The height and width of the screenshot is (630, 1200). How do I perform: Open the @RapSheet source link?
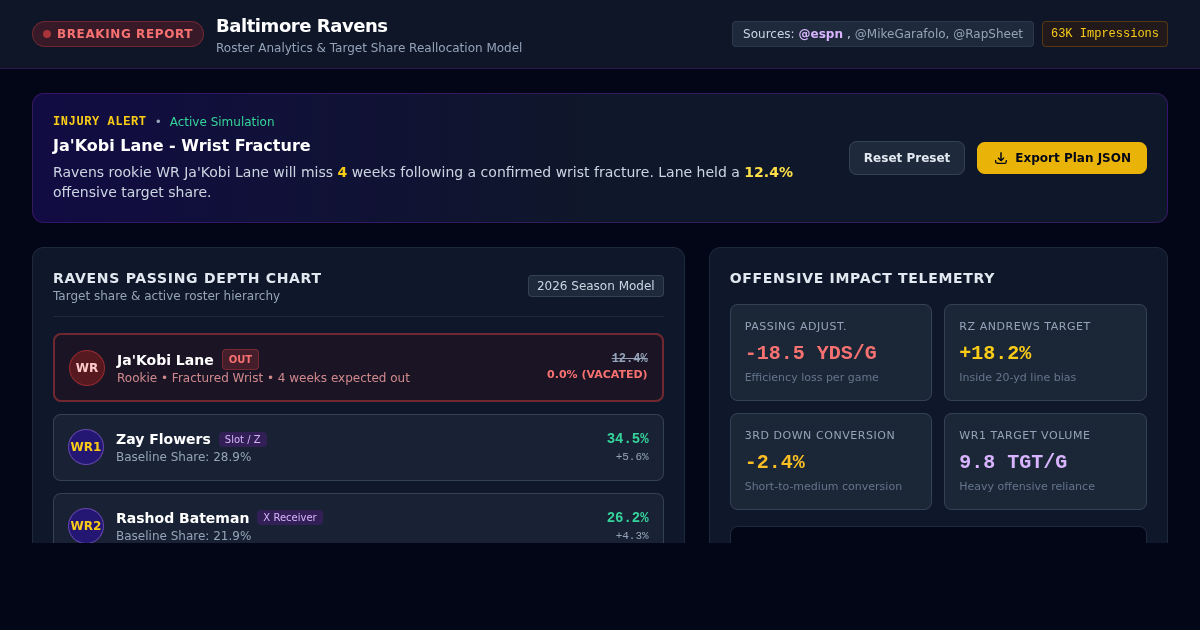(988, 34)
